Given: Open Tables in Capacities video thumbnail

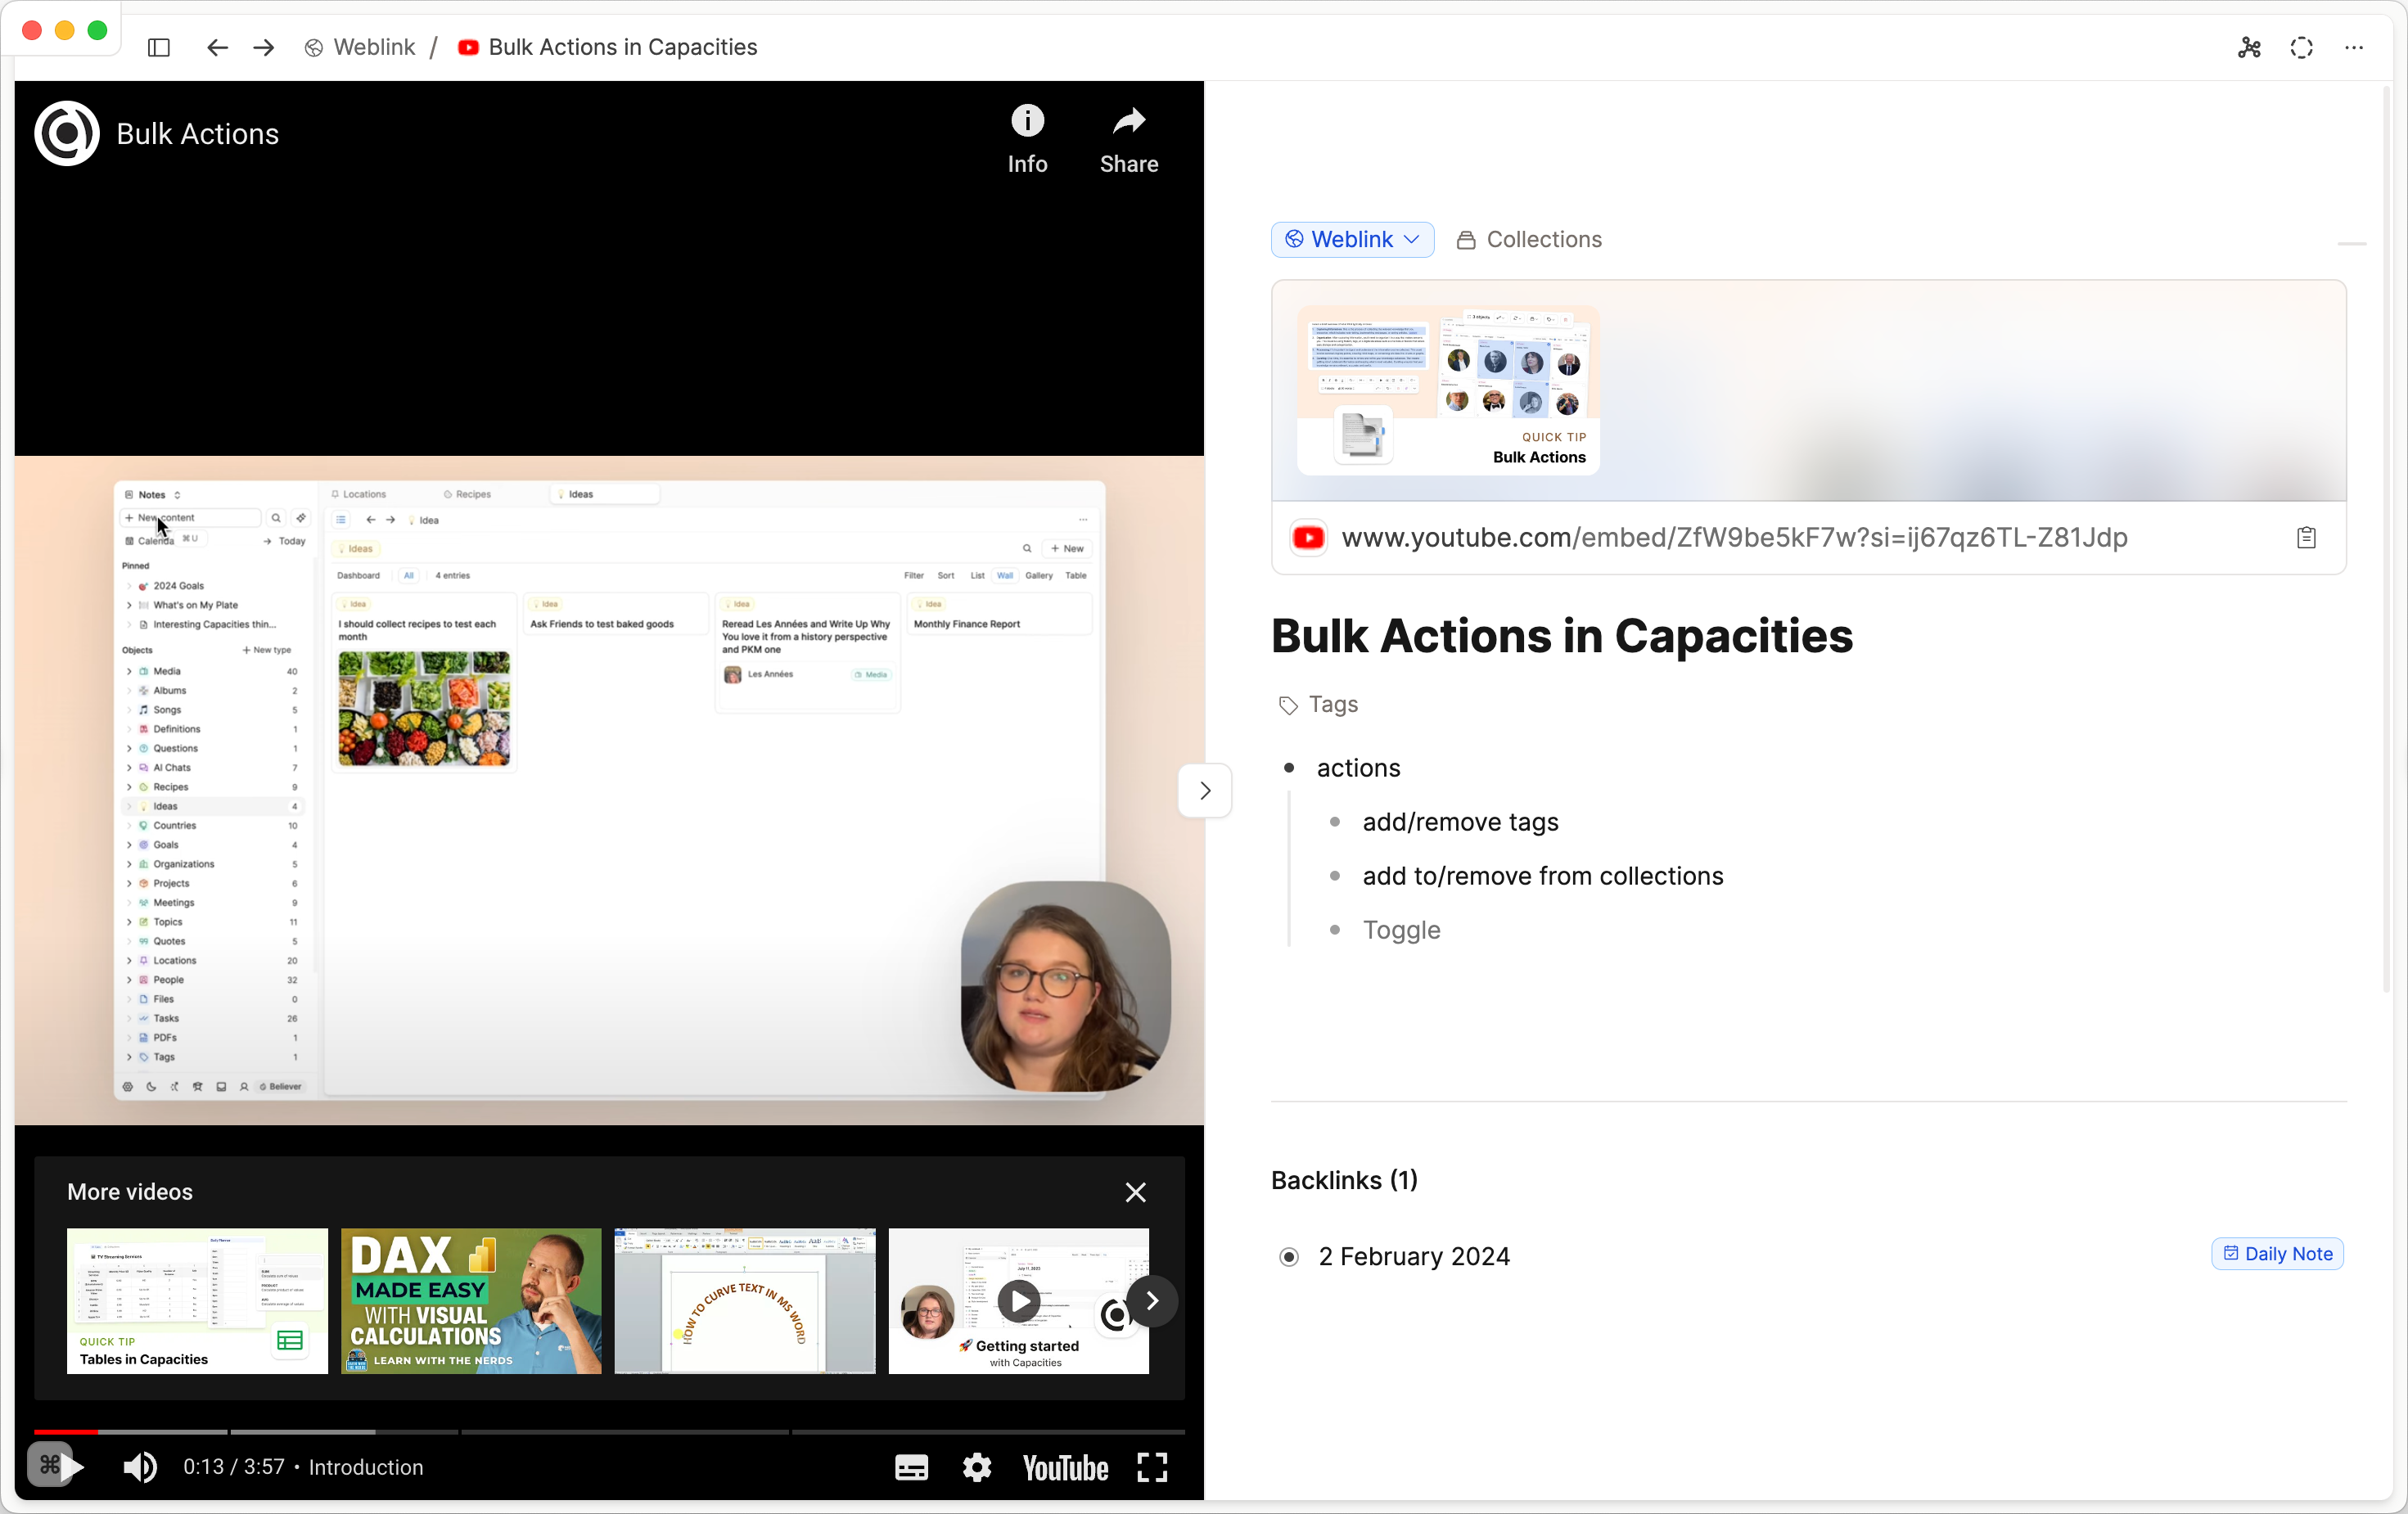Looking at the screenshot, I should pyautogui.click(x=197, y=1300).
